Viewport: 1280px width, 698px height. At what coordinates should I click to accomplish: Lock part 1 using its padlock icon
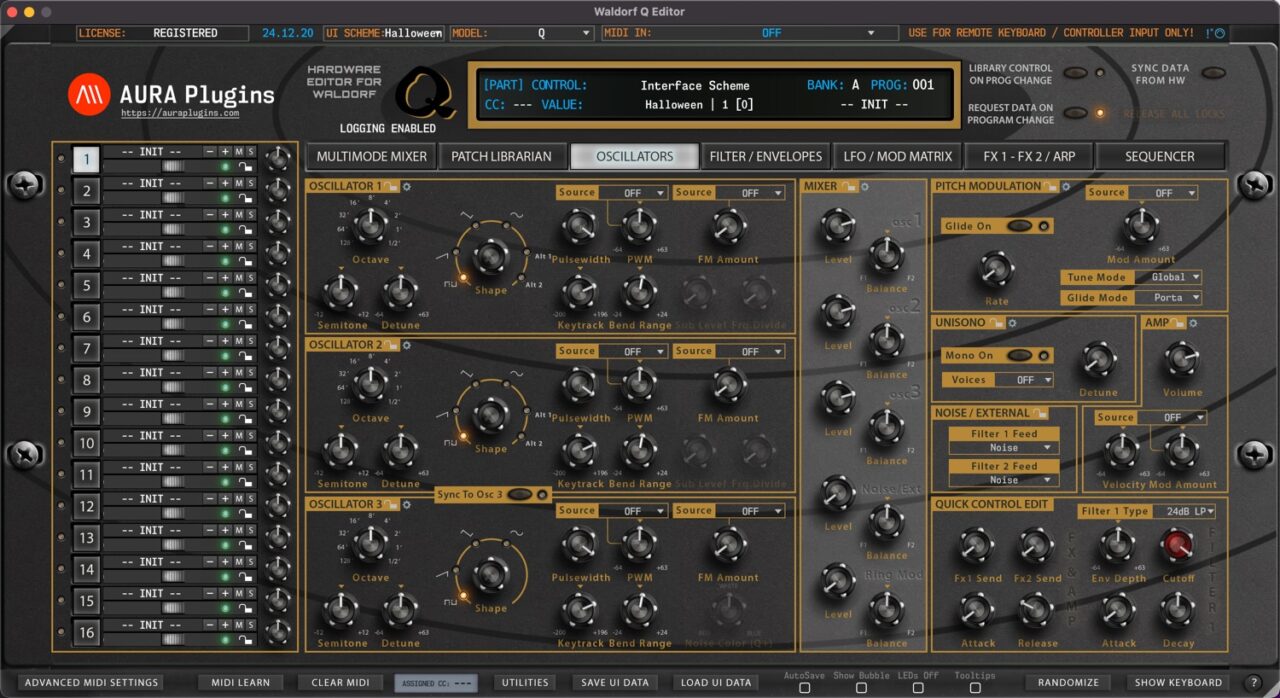pyautogui.click(x=246, y=166)
